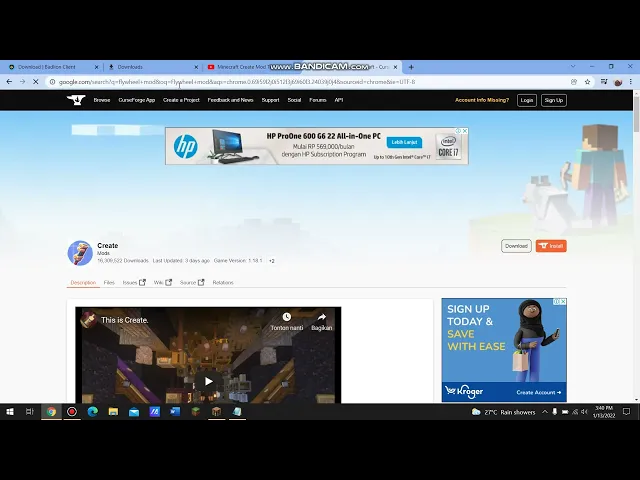Click the orange Install button

(551, 246)
